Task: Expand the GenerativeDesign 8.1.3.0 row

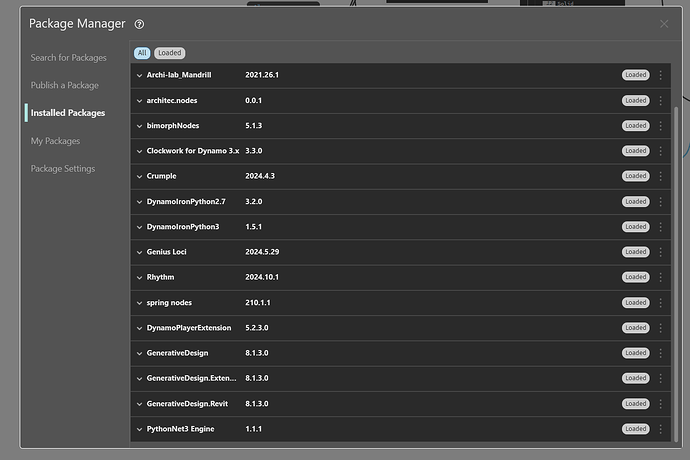Action: pos(139,353)
